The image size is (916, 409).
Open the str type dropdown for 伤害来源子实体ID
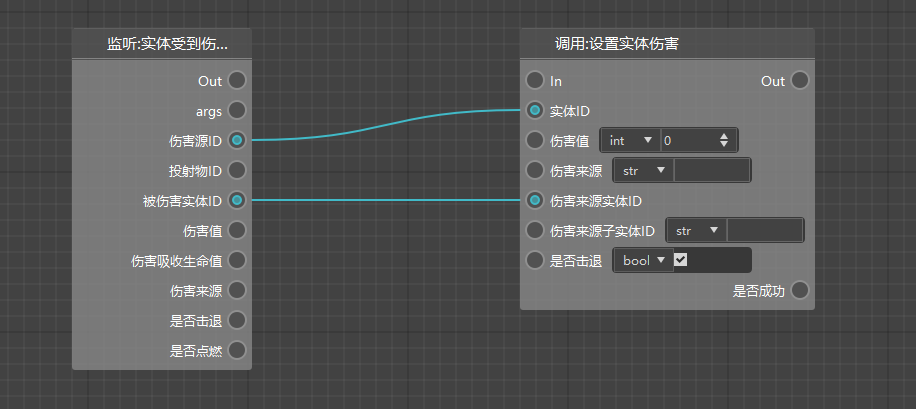pyautogui.click(x=697, y=231)
